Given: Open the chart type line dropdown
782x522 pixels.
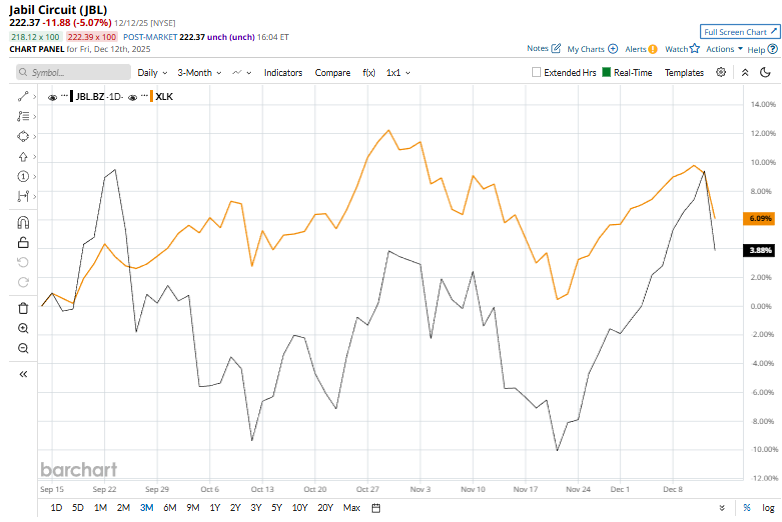Looking at the screenshot, I should tap(242, 73).
